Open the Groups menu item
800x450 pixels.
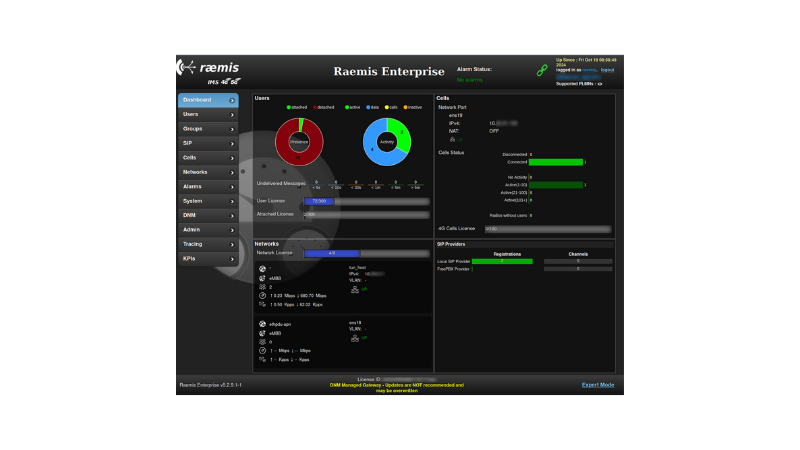(208, 129)
